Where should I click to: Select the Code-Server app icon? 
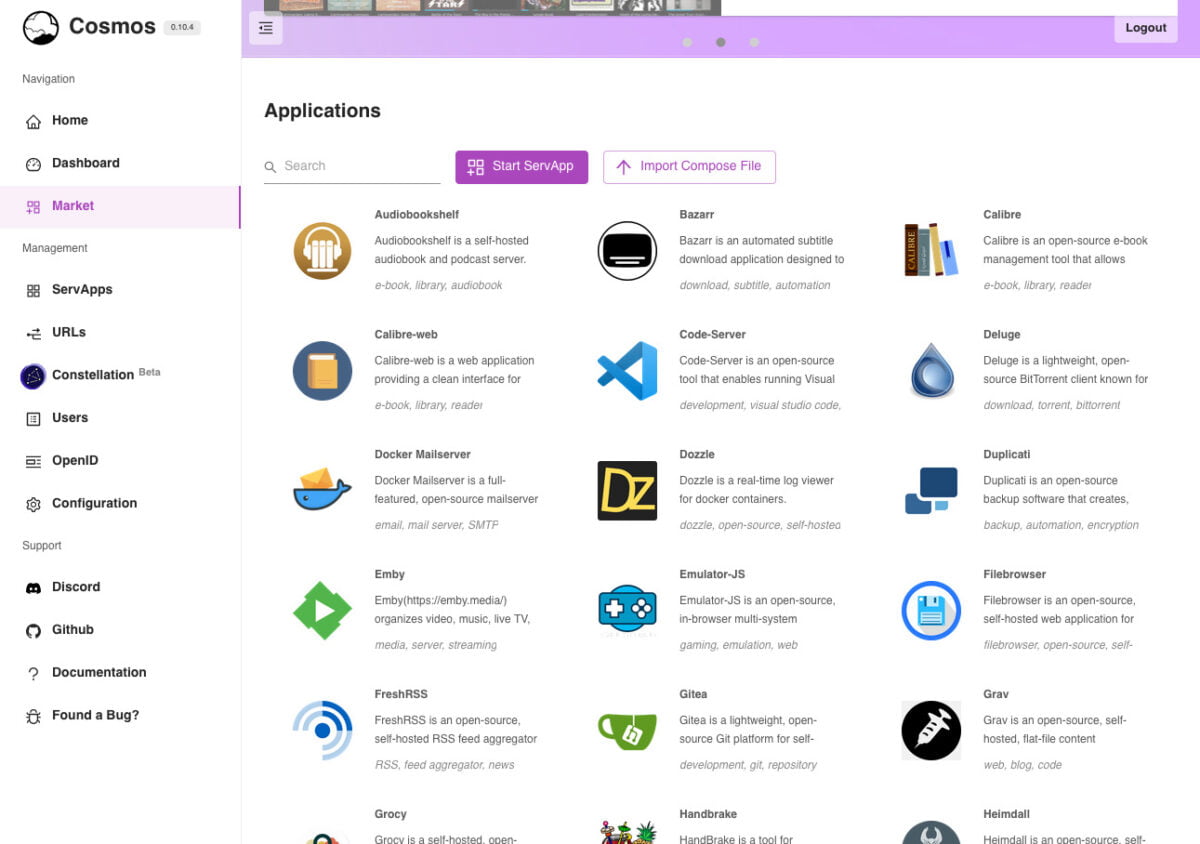[x=626, y=371]
